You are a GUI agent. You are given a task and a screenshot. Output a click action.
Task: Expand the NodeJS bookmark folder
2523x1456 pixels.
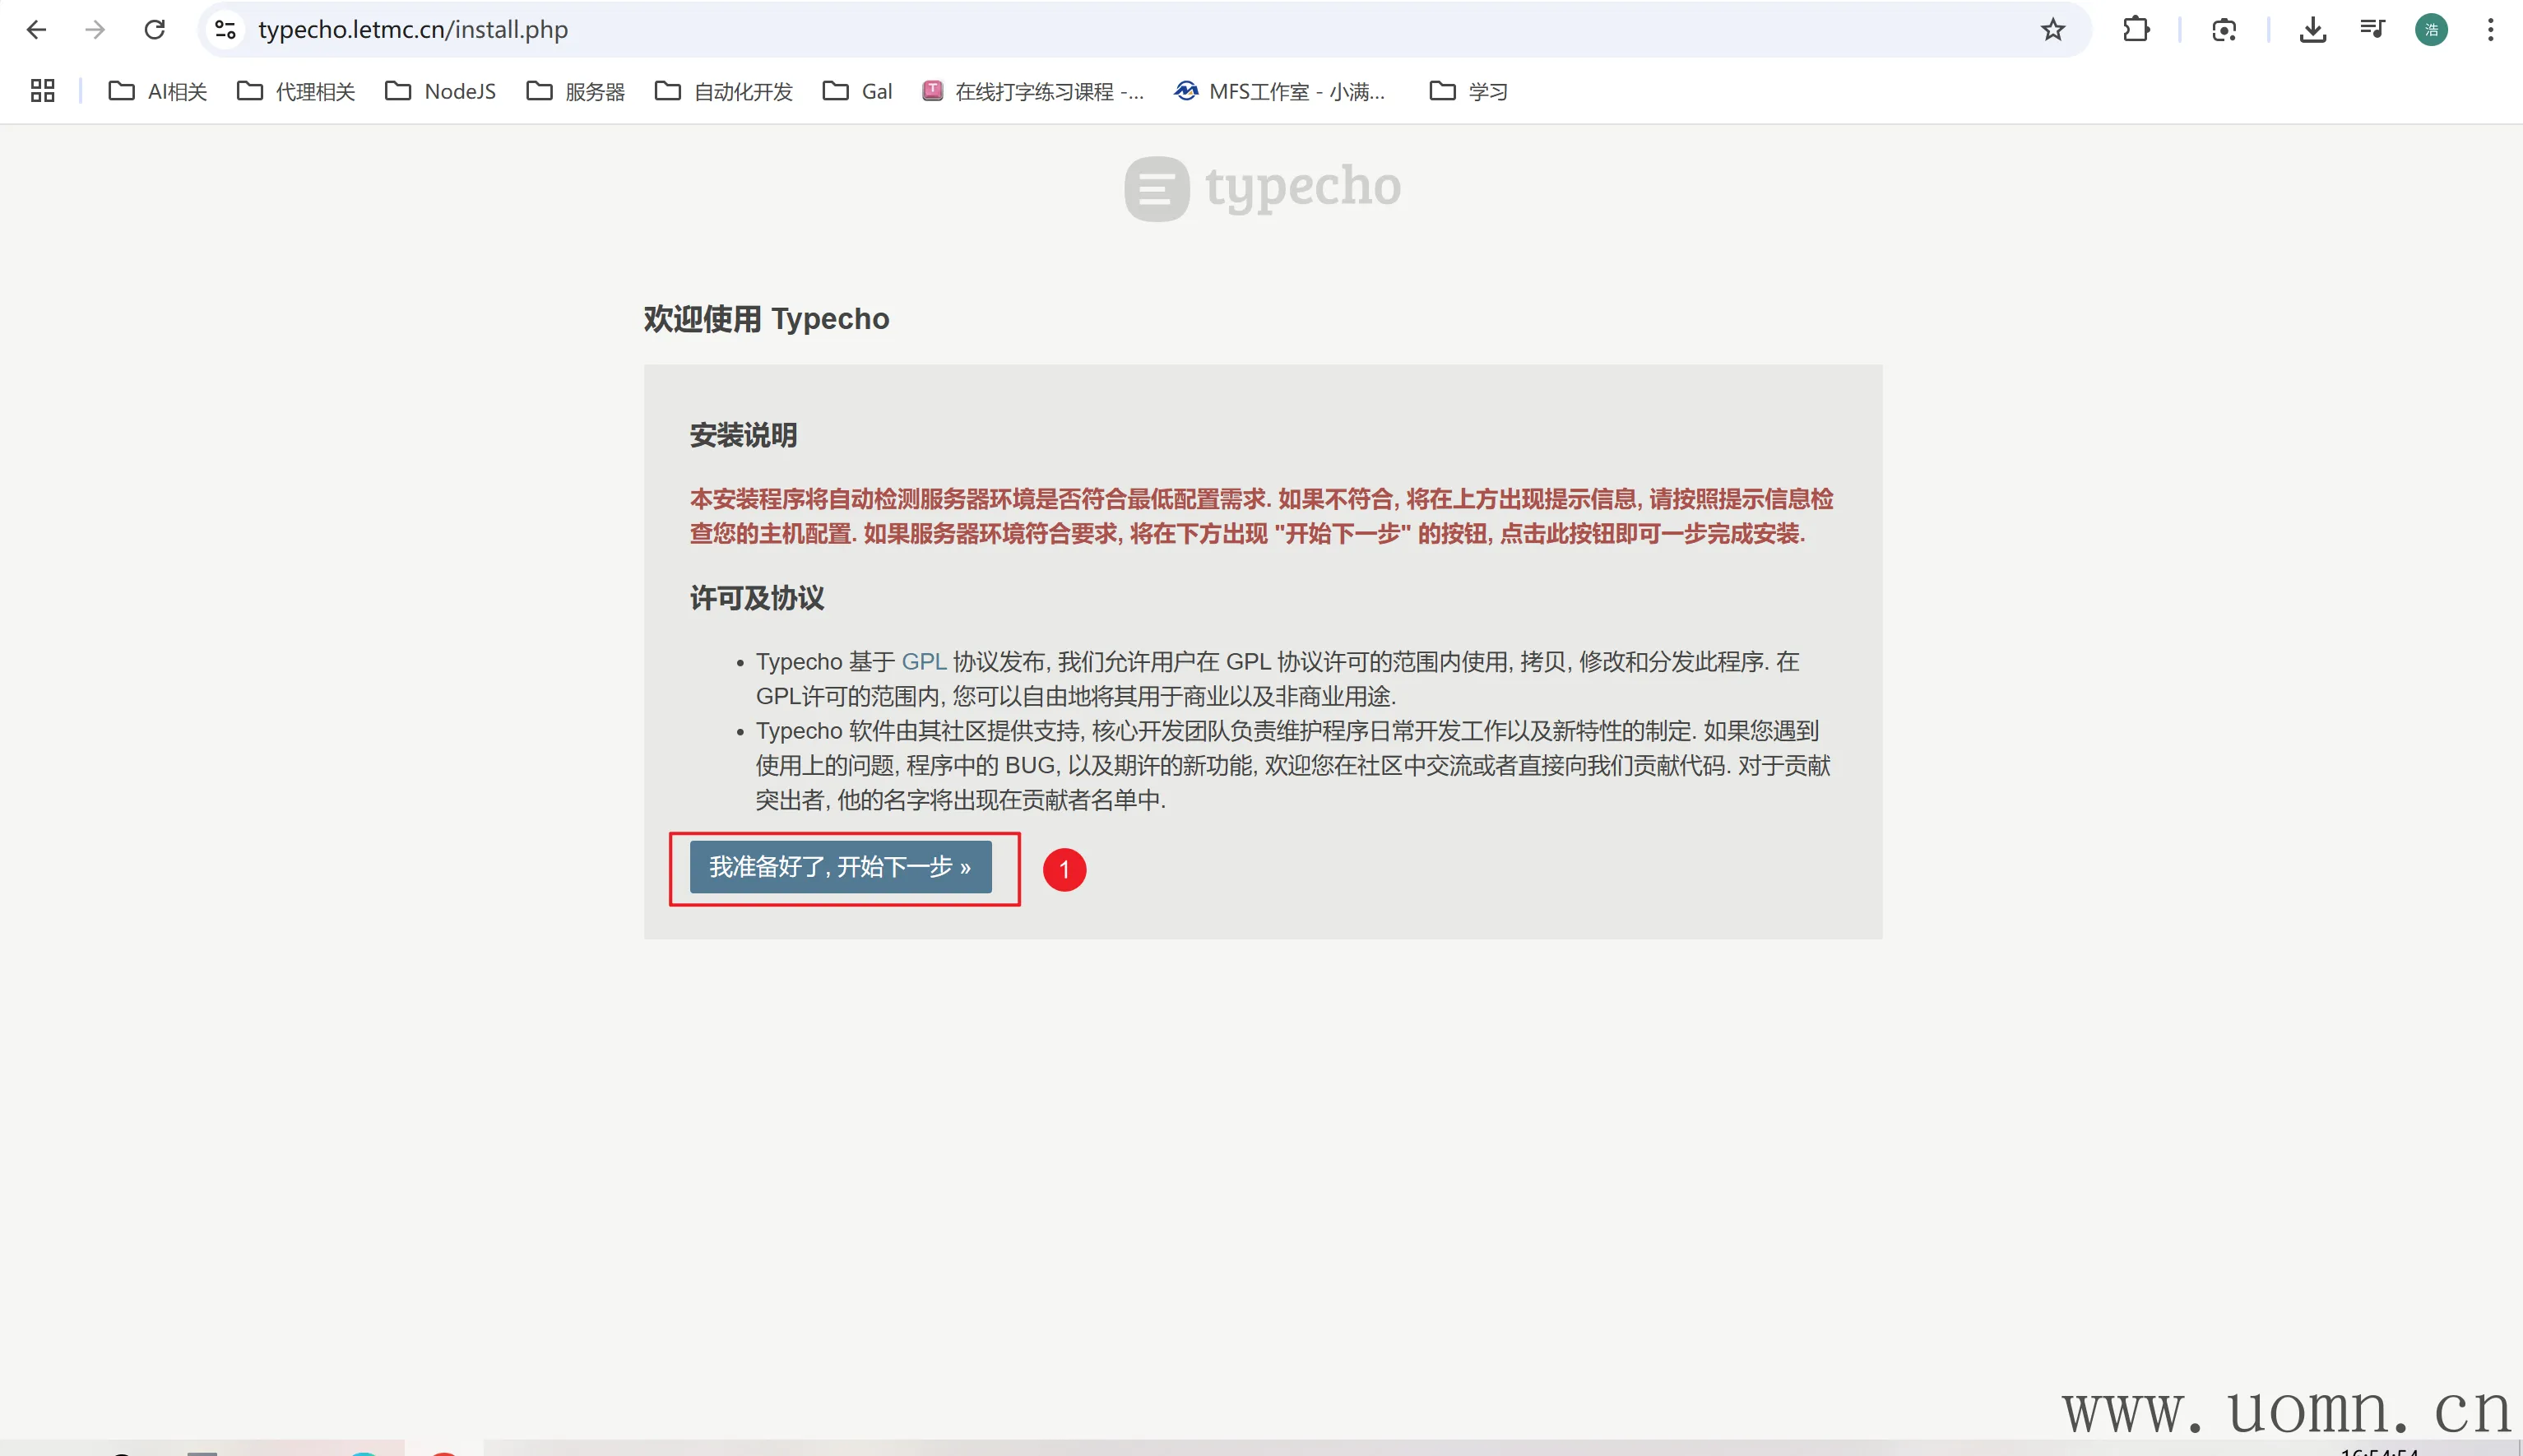[441, 91]
